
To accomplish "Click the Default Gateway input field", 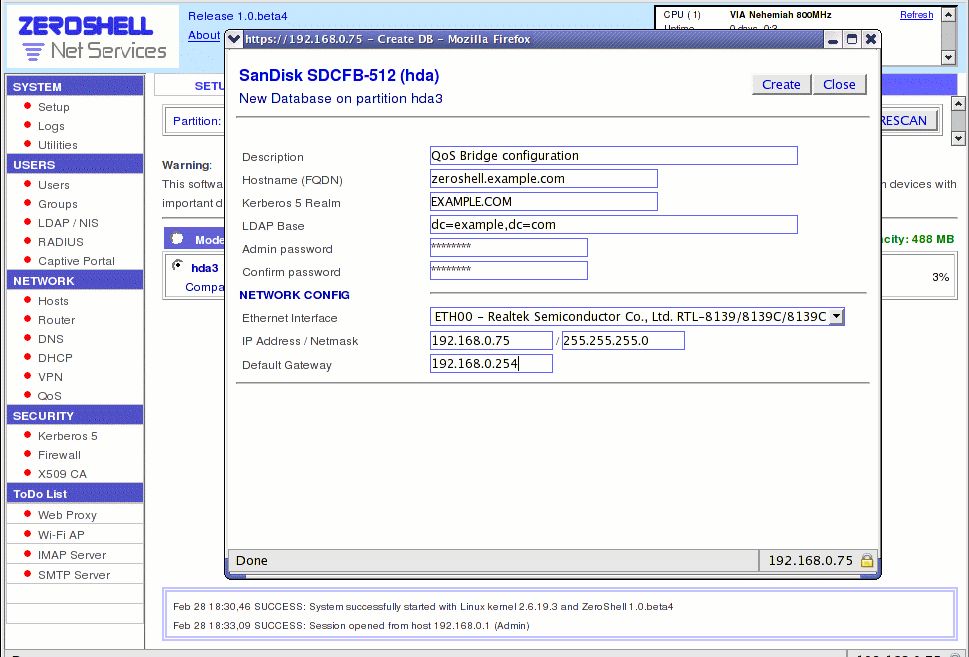I will point(490,364).
